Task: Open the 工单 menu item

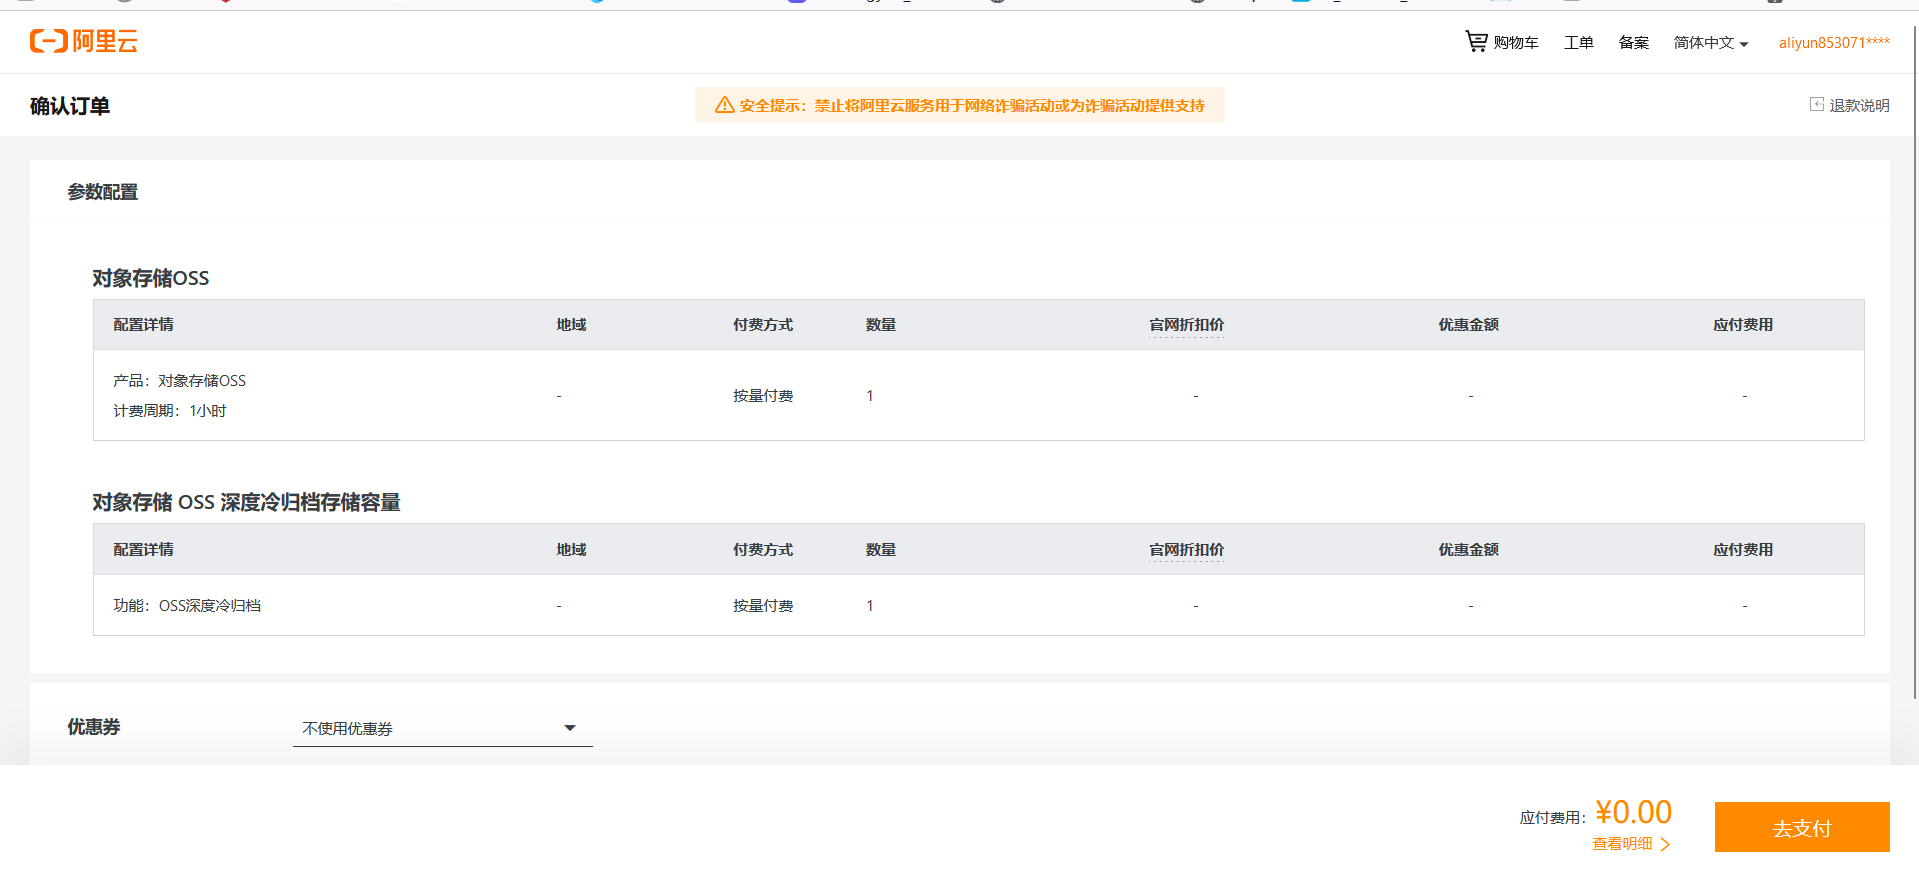Action: tap(1579, 42)
